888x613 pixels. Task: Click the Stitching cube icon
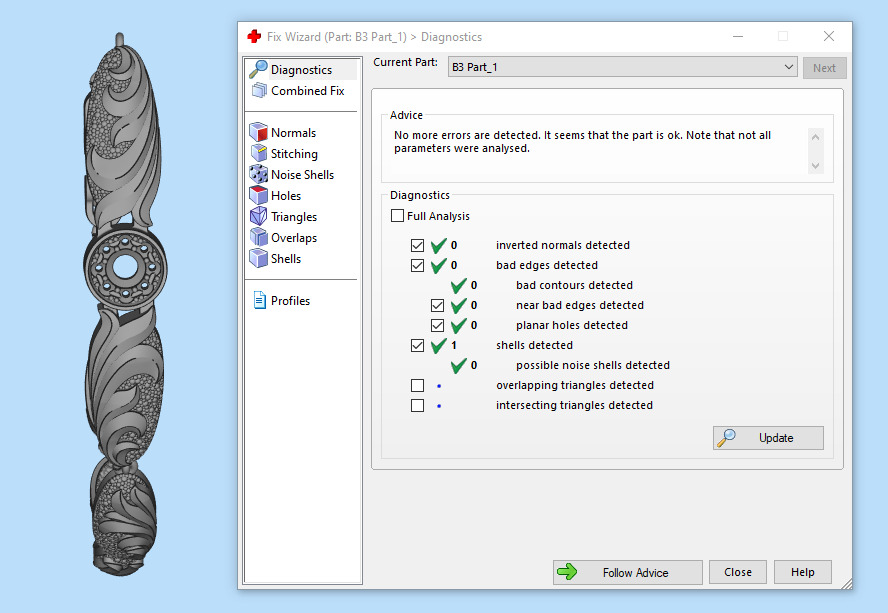(x=258, y=153)
